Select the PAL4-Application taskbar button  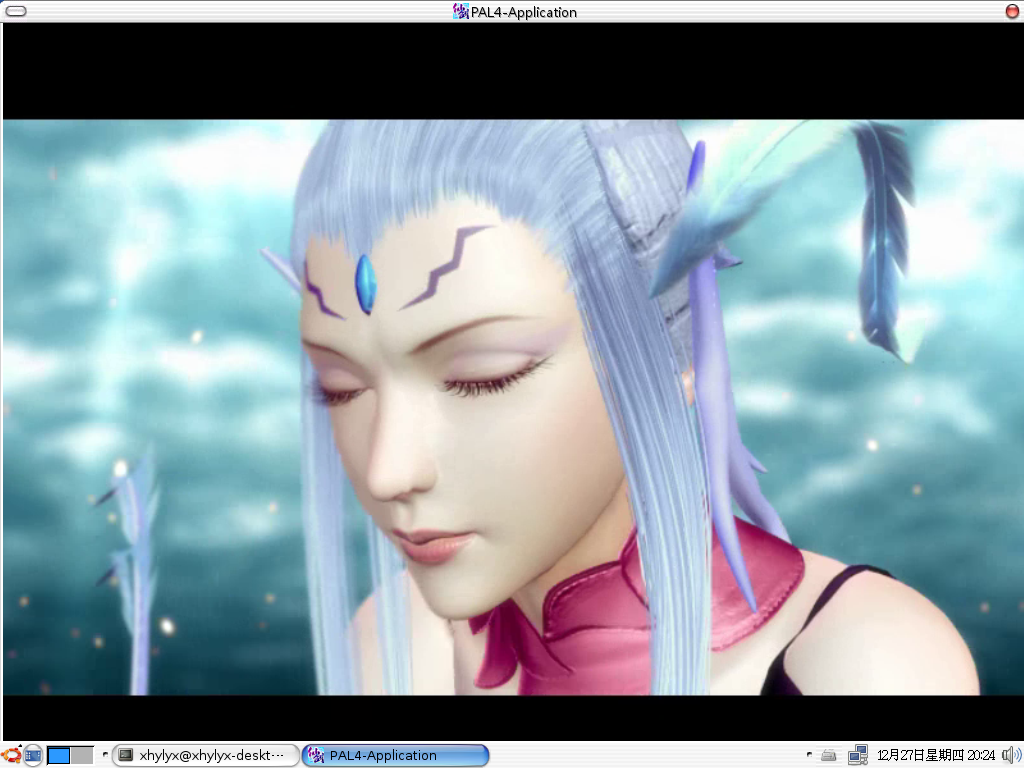(395, 756)
